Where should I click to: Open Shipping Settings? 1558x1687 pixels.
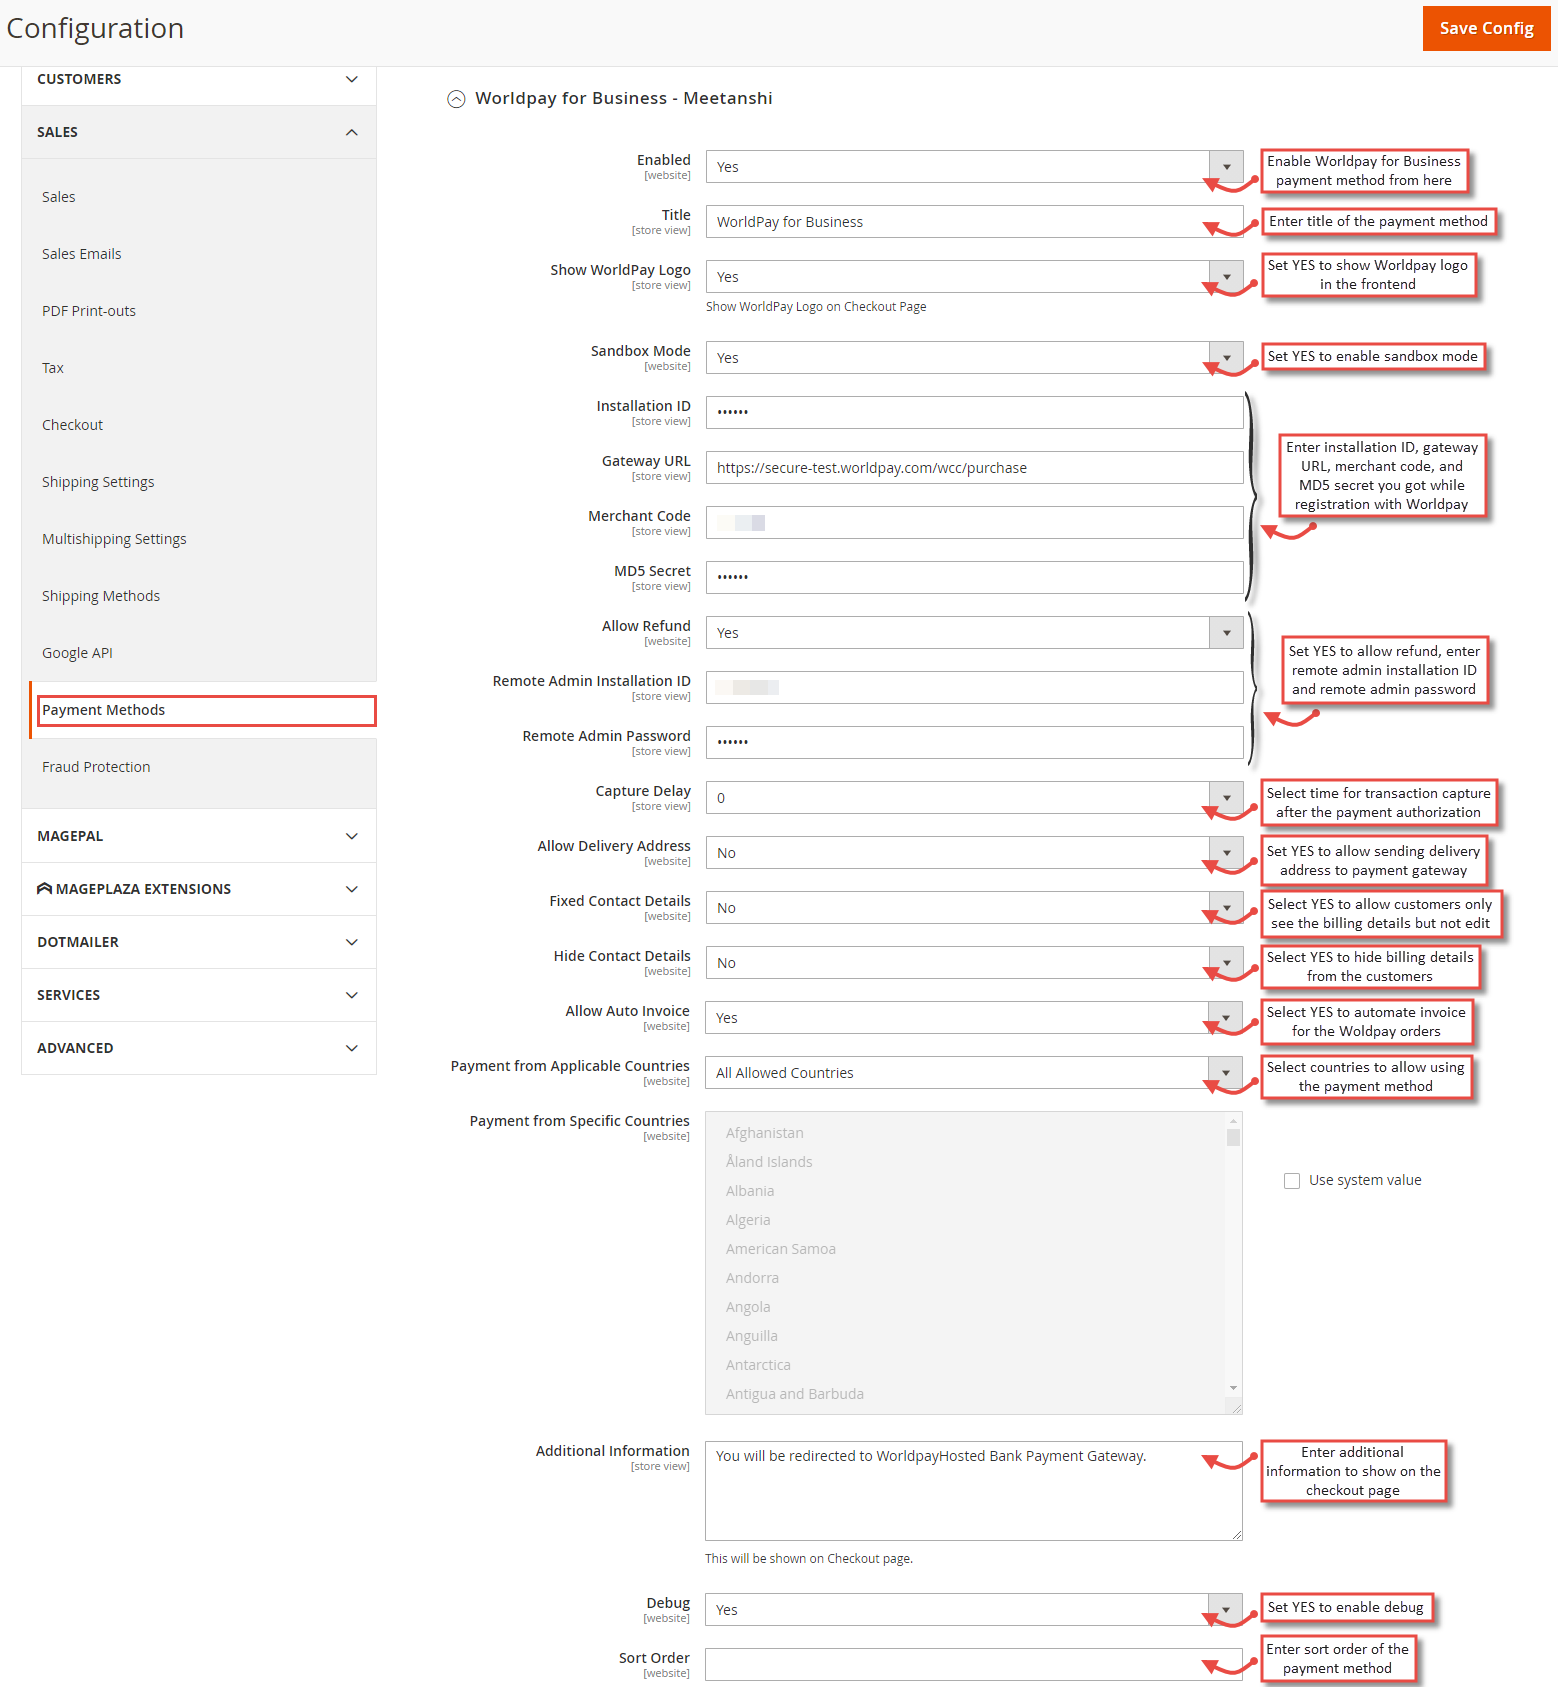[x=98, y=482]
